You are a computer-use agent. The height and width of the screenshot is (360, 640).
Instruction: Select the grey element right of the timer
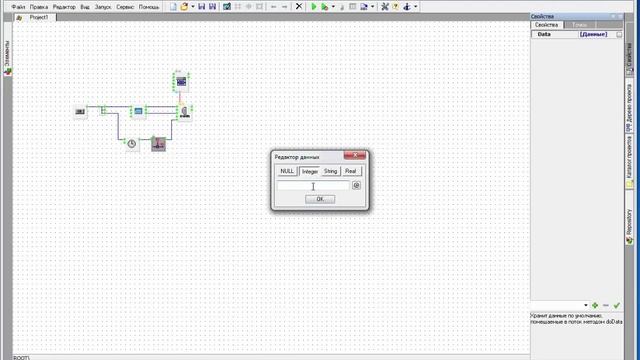(158, 144)
